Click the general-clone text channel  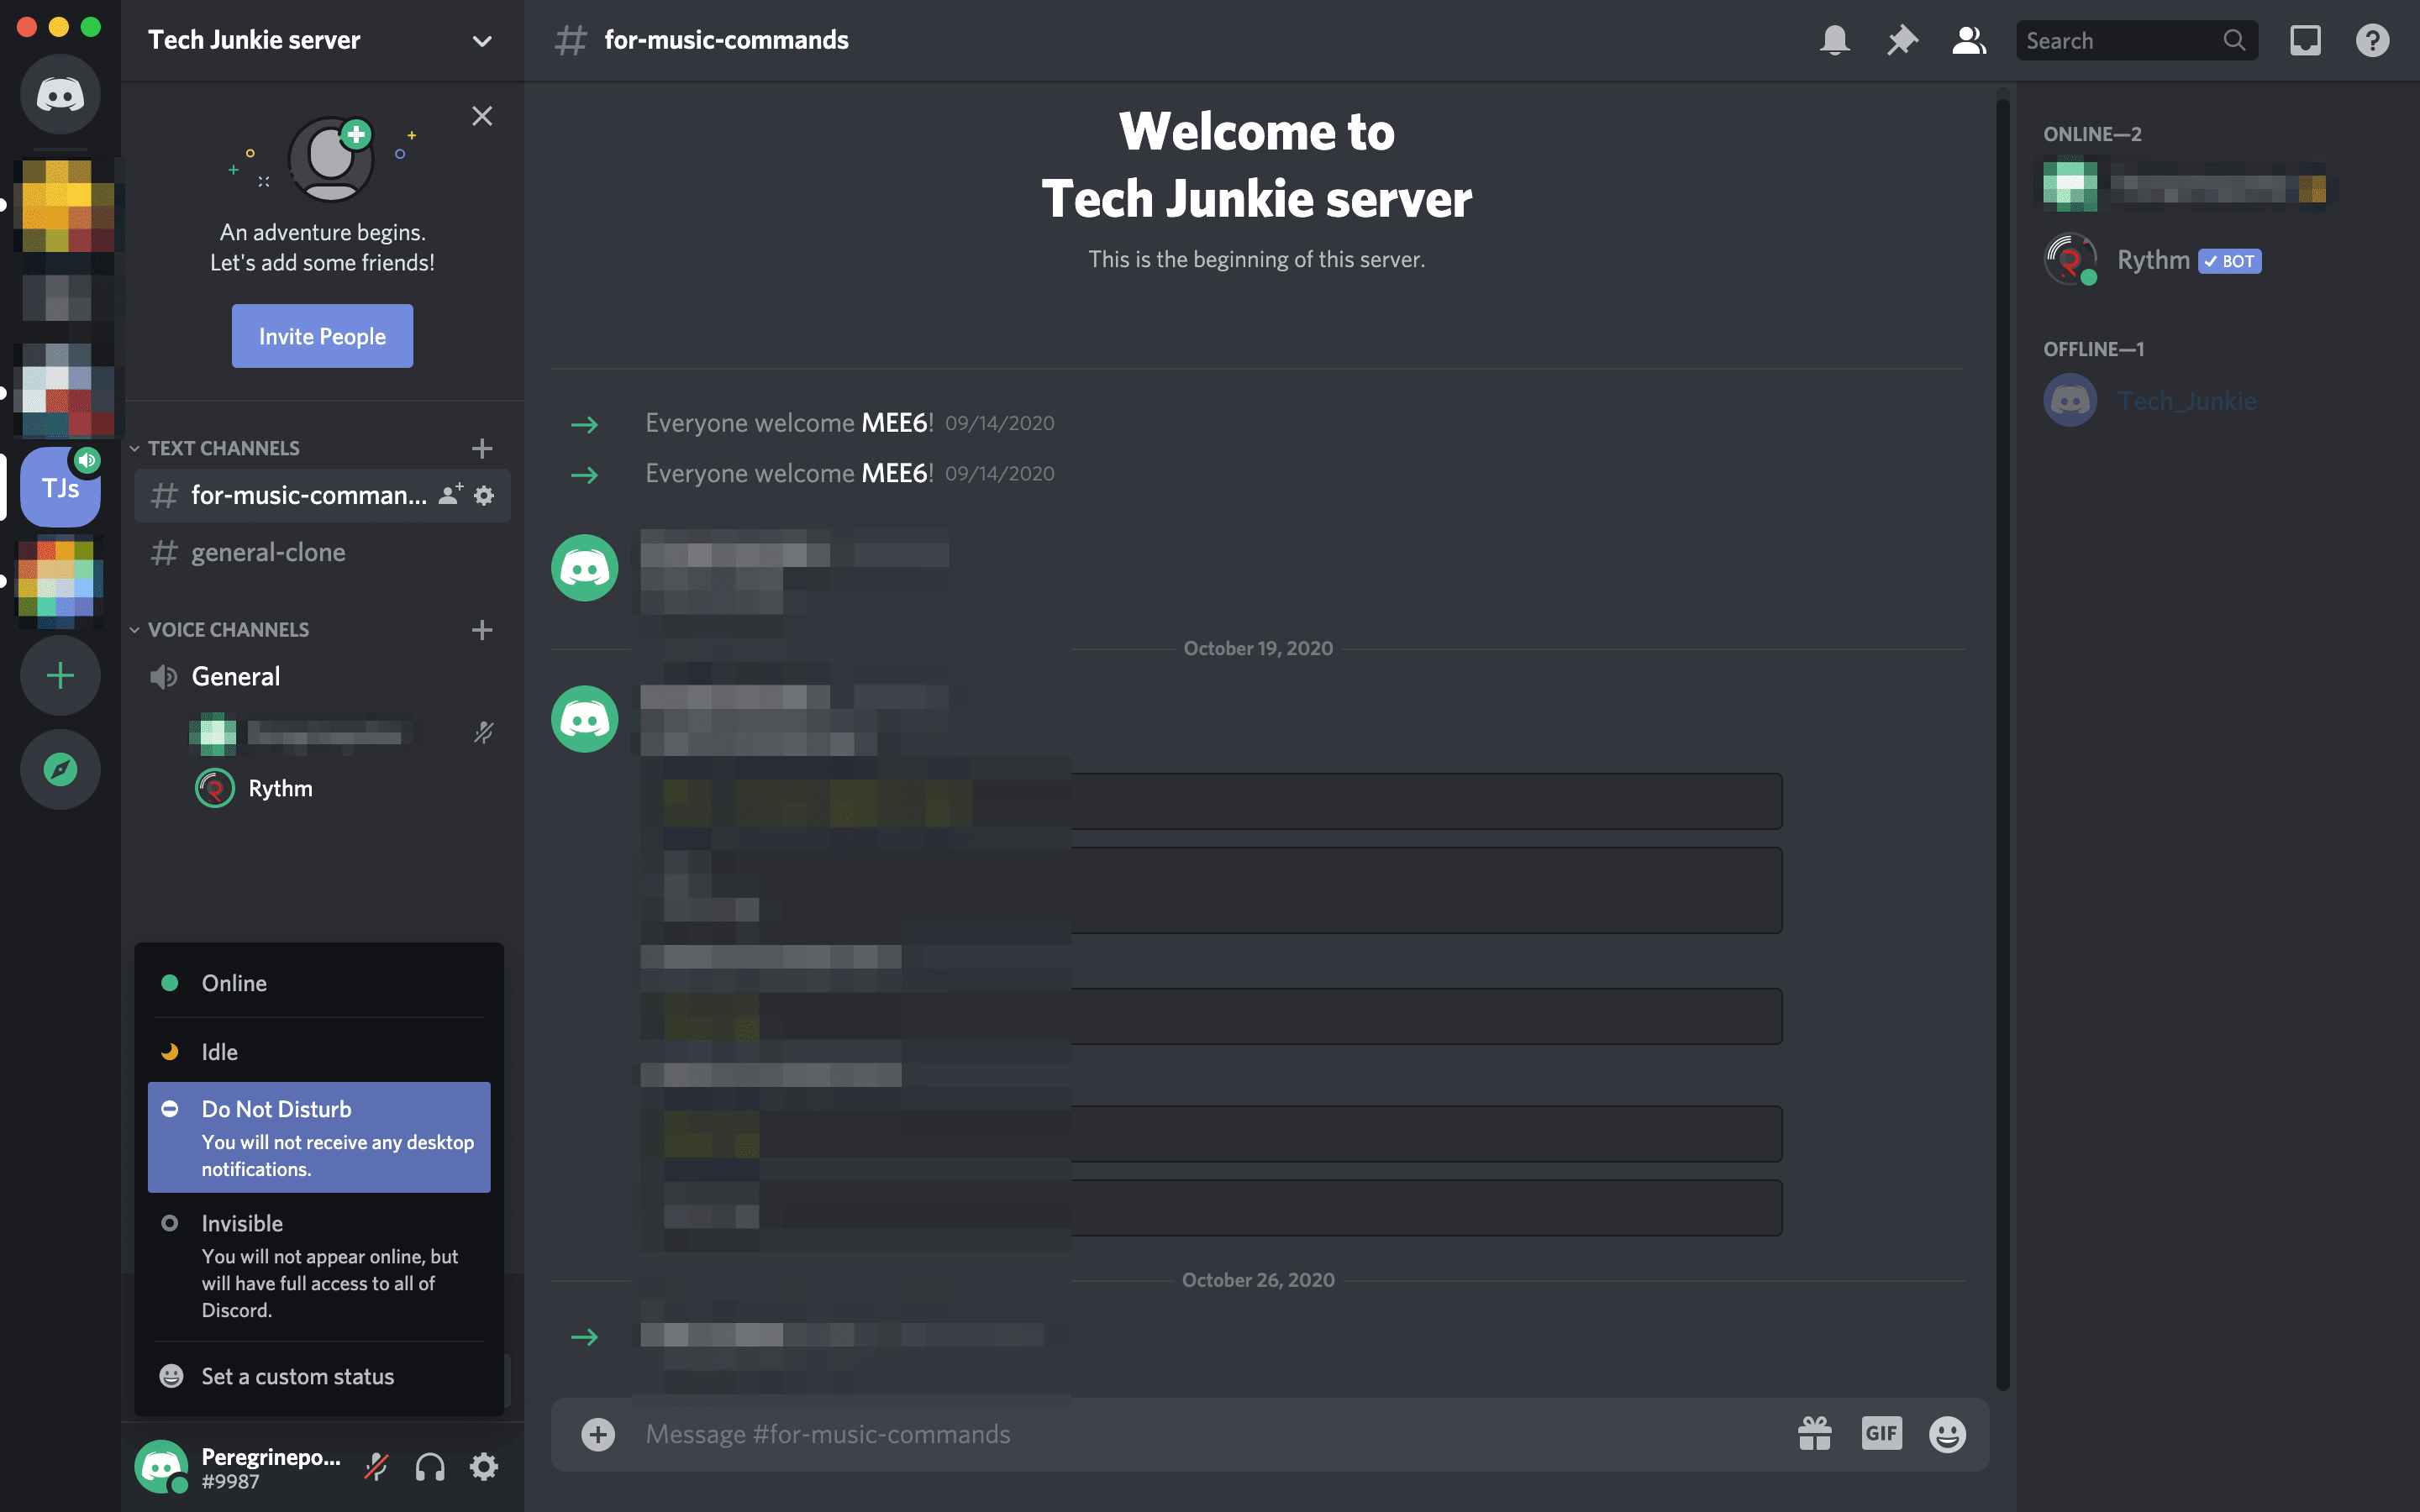coord(268,552)
